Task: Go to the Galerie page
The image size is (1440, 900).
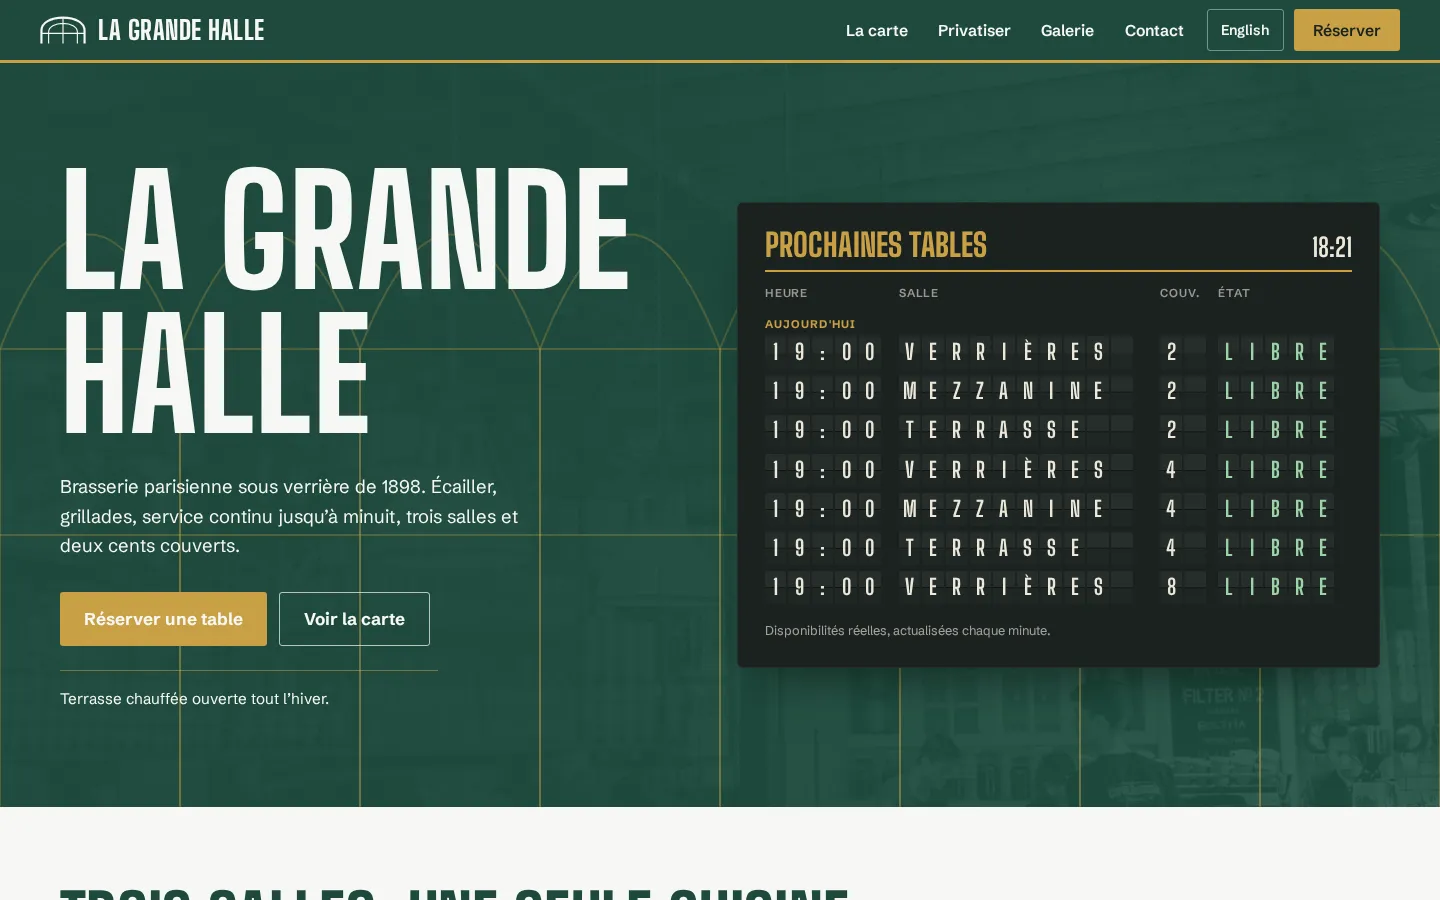Action: point(1067,30)
